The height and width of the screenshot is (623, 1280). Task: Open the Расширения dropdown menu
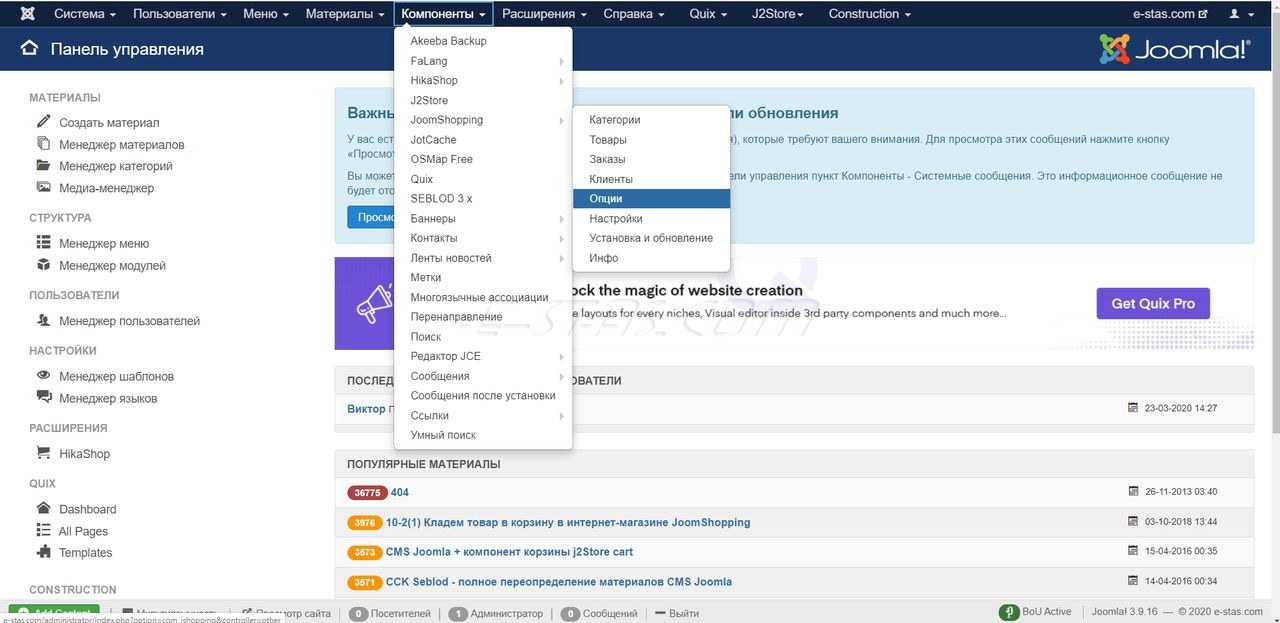(x=544, y=14)
